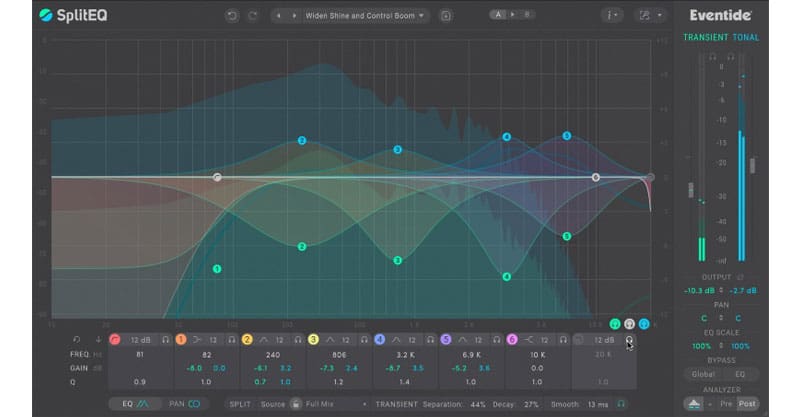Click the source lock icon in Split section

tap(296, 404)
